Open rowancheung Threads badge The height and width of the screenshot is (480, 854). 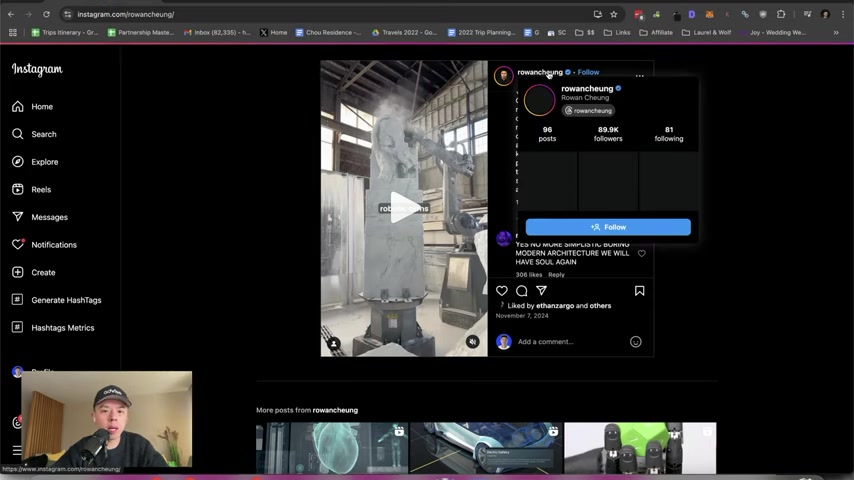click(x=588, y=111)
